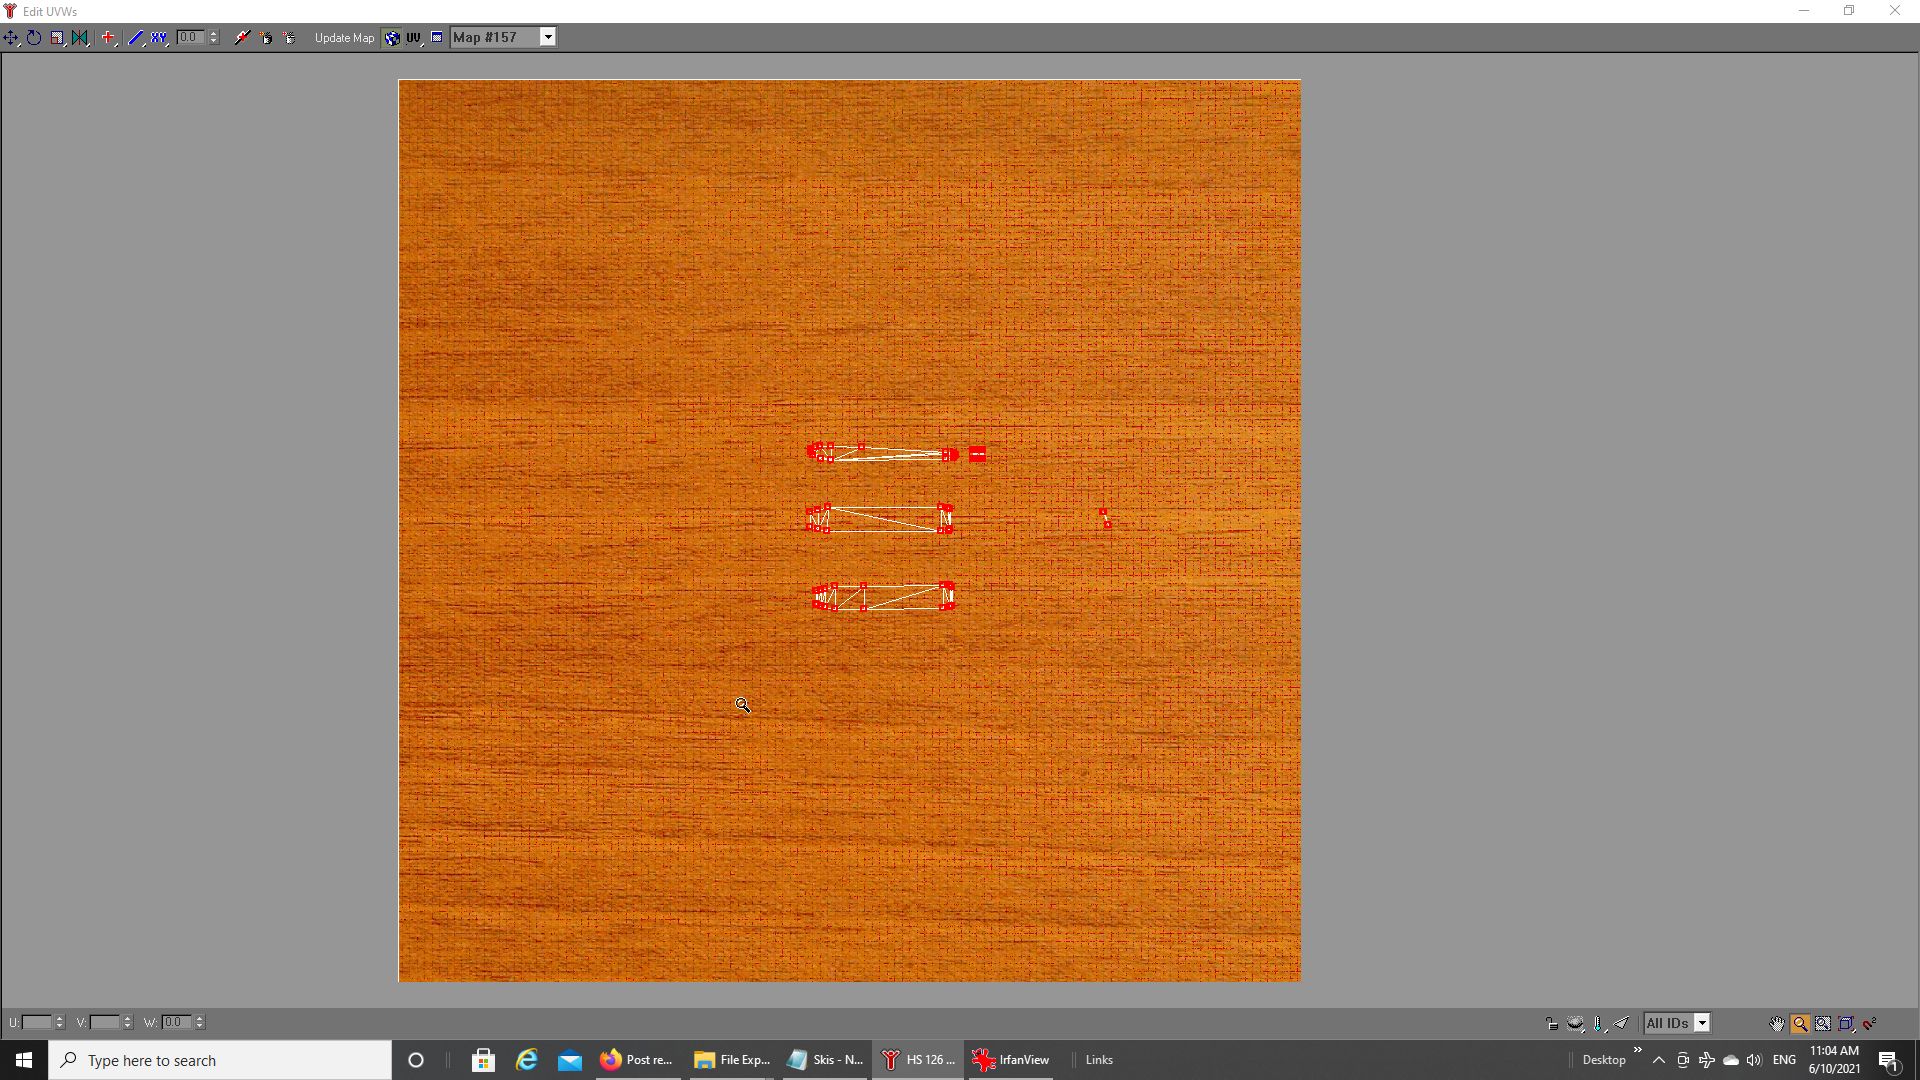The width and height of the screenshot is (1920, 1080).
Task: Select the Scale tool icon
Action: [x=57, y=38]
